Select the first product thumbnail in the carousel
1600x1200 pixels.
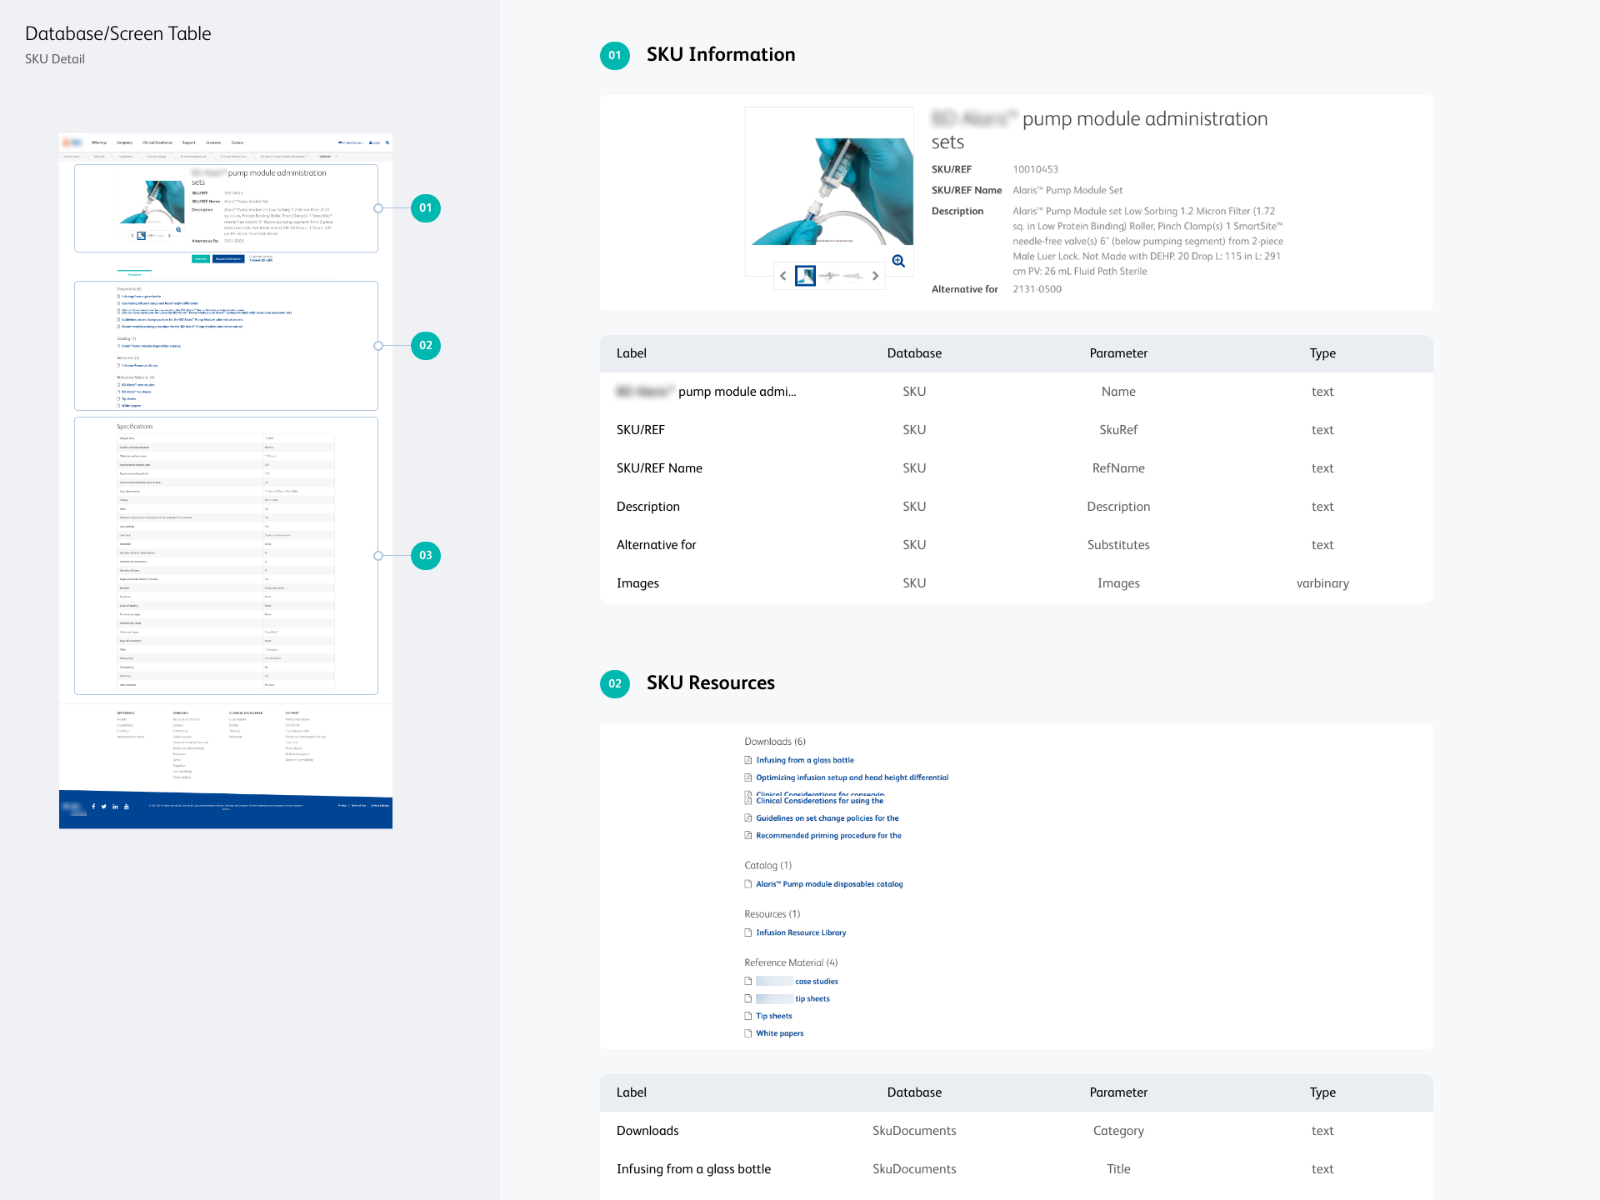pyautogui.click(x=805, y=276)
